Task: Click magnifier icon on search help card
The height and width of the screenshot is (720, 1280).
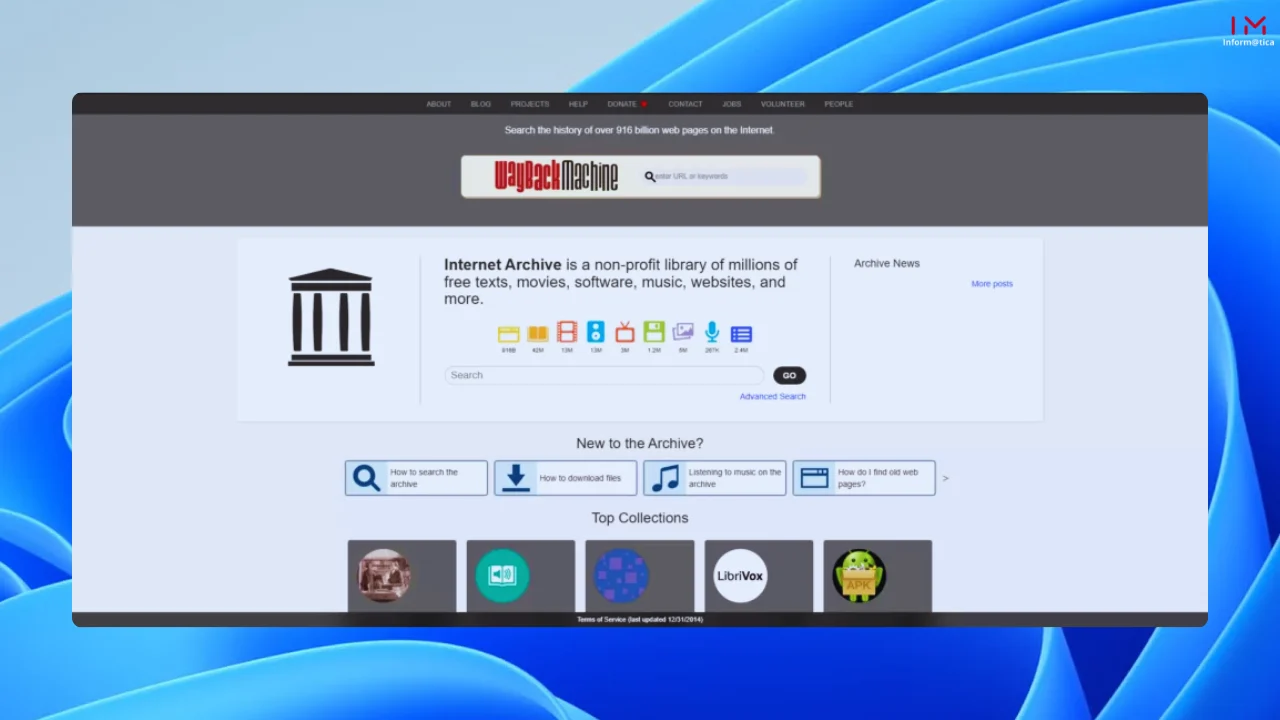Action: coord(367,478)
